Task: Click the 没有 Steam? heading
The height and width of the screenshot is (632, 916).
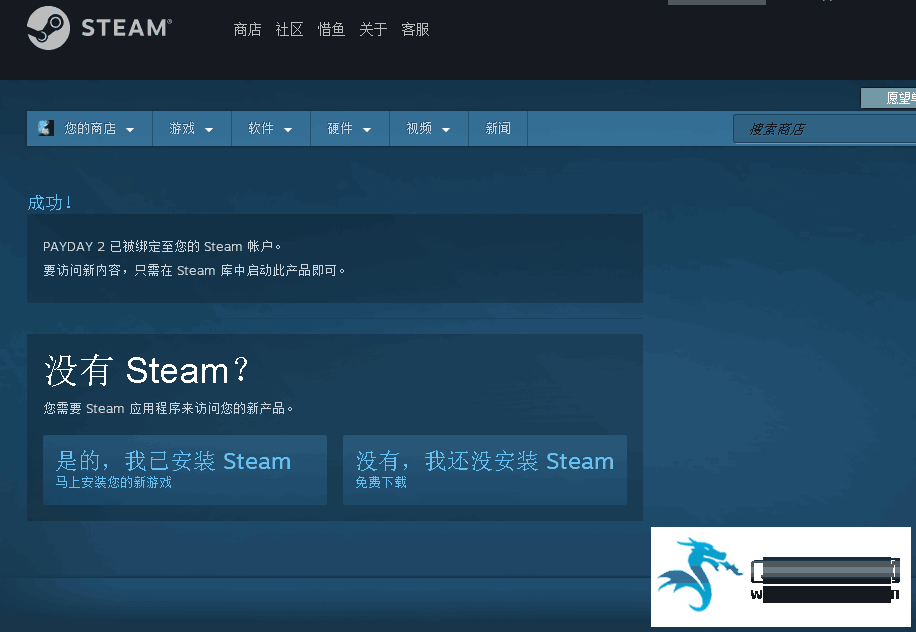Action: click(x=147, y=370)
